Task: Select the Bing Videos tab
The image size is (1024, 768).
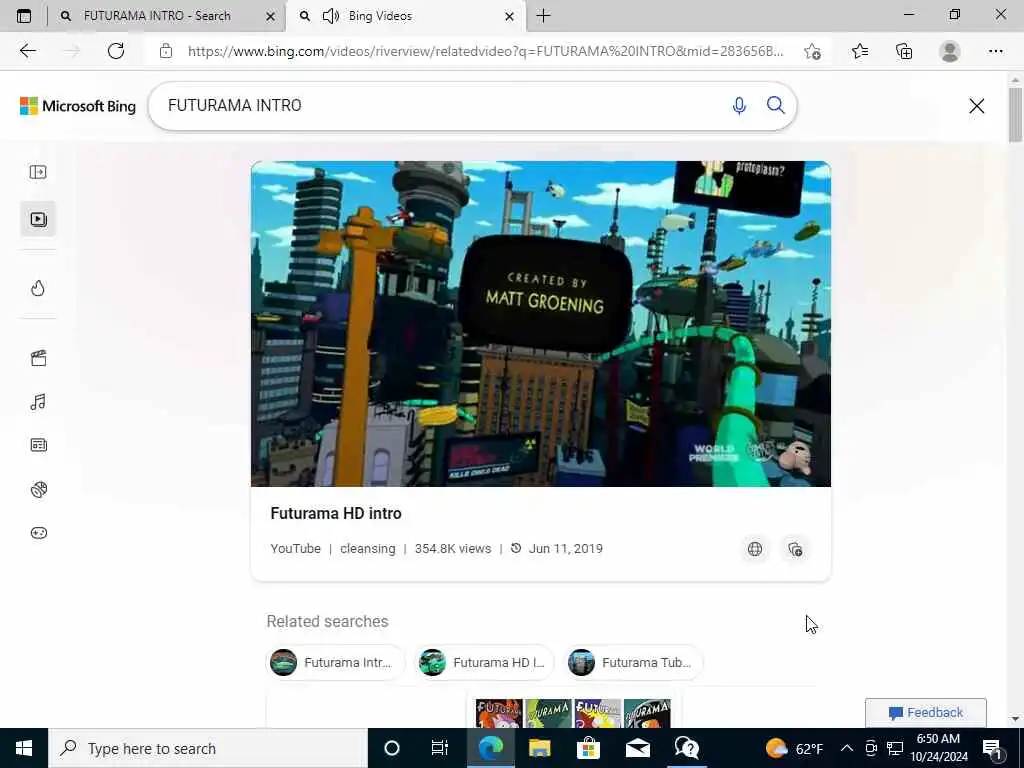Action: (x=405, y=16)
